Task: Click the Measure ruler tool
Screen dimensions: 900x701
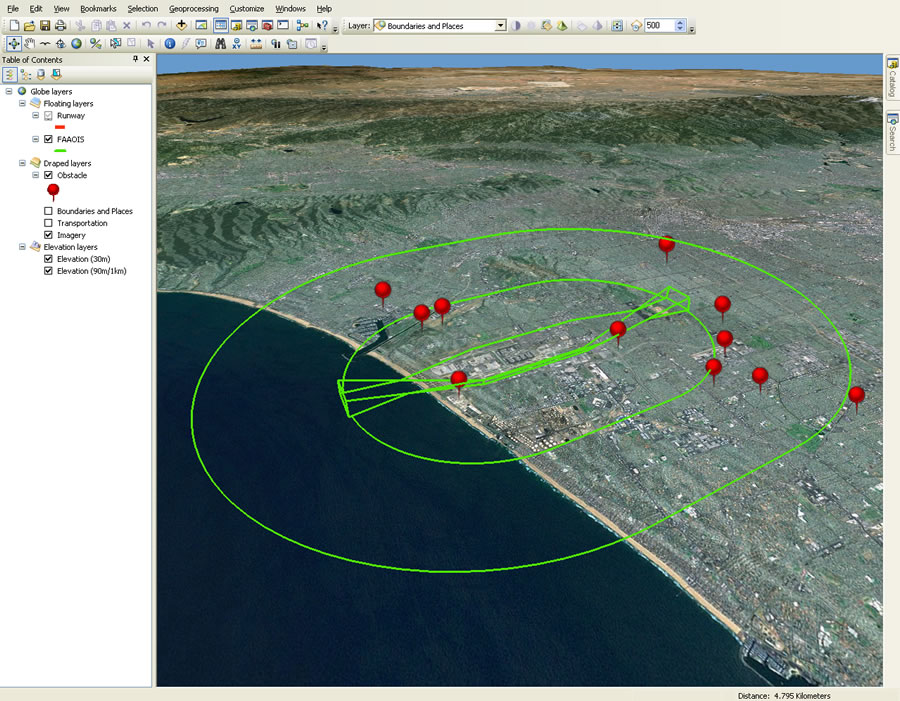Action: 256,43
